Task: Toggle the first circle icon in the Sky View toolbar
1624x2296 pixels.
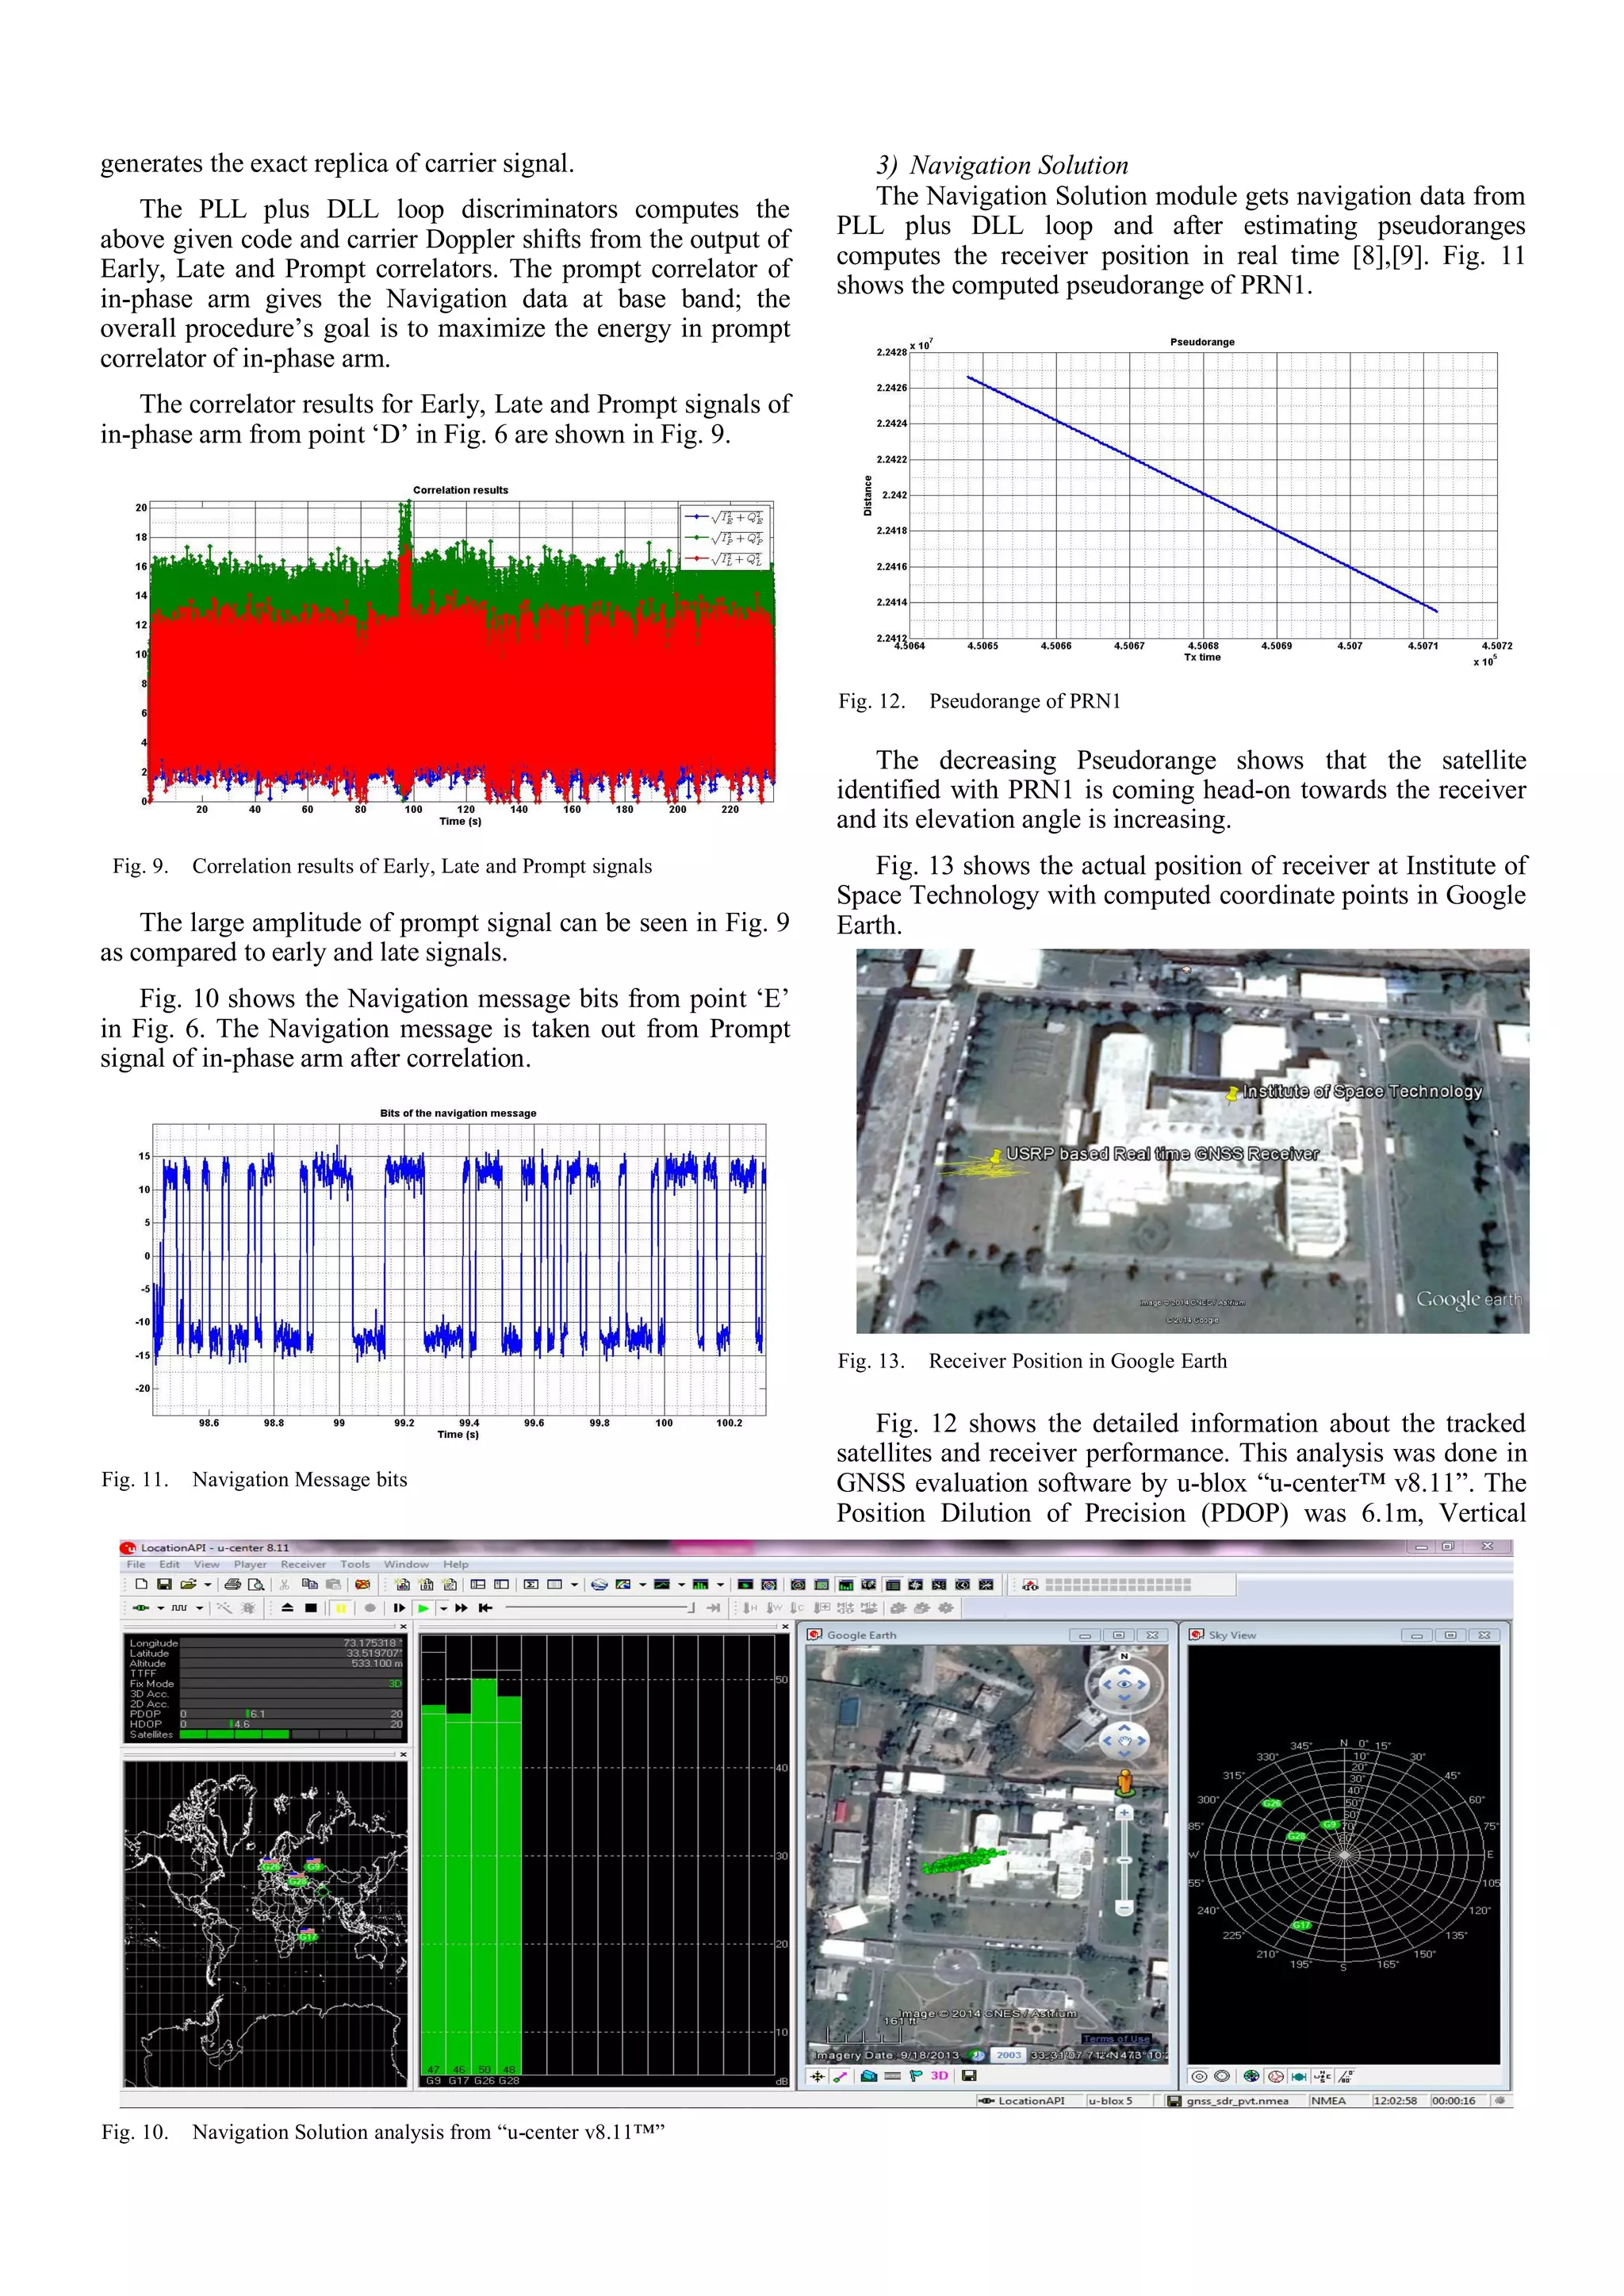Action: coord(1199,2077)
